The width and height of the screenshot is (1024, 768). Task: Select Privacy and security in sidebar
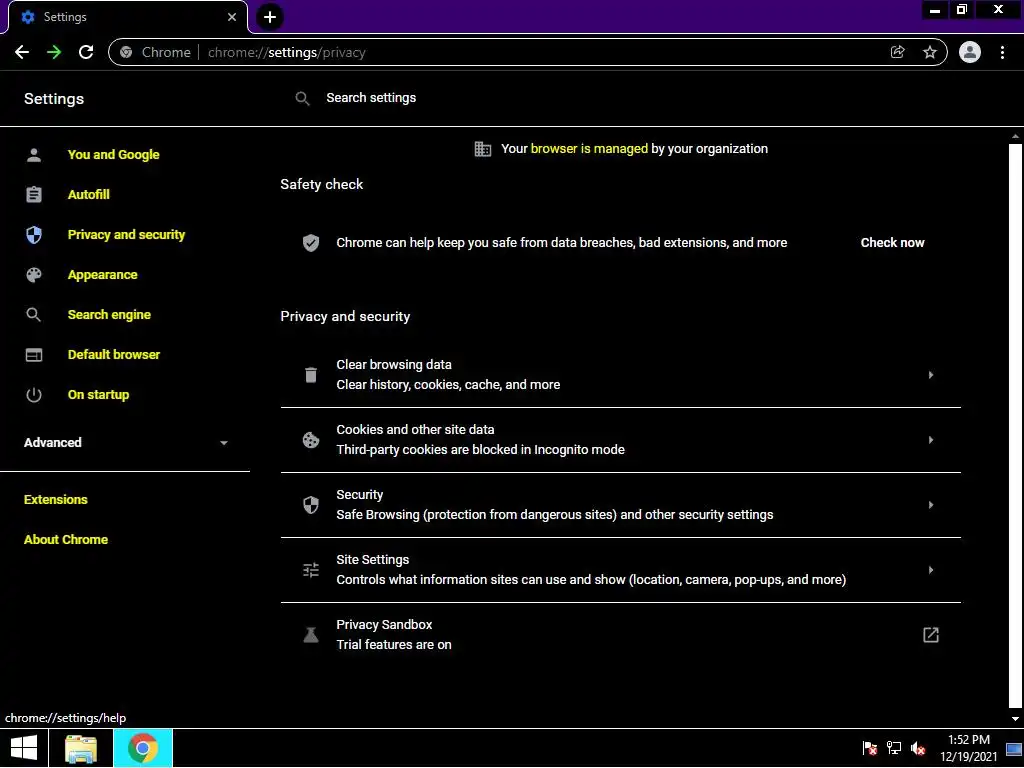point(126,234)
